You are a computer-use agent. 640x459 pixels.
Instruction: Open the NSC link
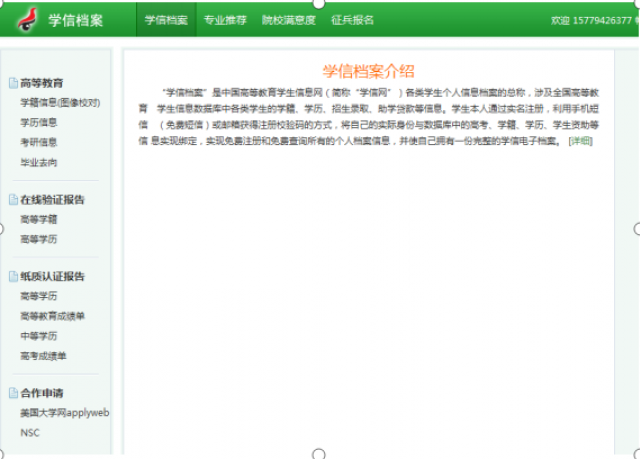(30, 433)
